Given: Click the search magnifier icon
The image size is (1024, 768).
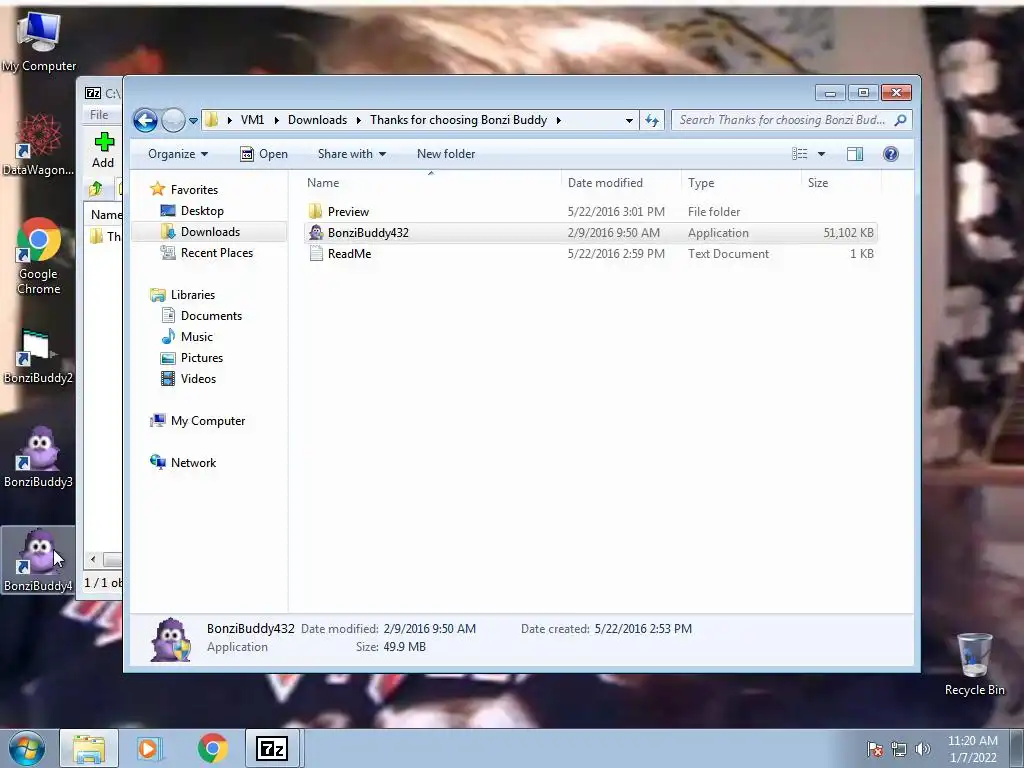Looking at the screenshot, I should tap(901, 120).
